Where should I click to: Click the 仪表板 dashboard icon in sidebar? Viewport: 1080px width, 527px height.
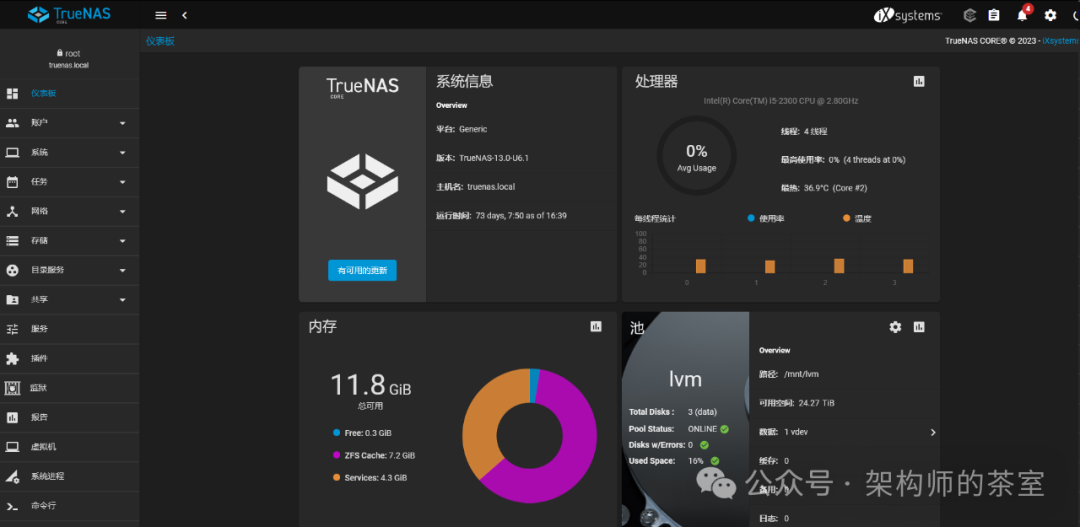coord(12,93)
